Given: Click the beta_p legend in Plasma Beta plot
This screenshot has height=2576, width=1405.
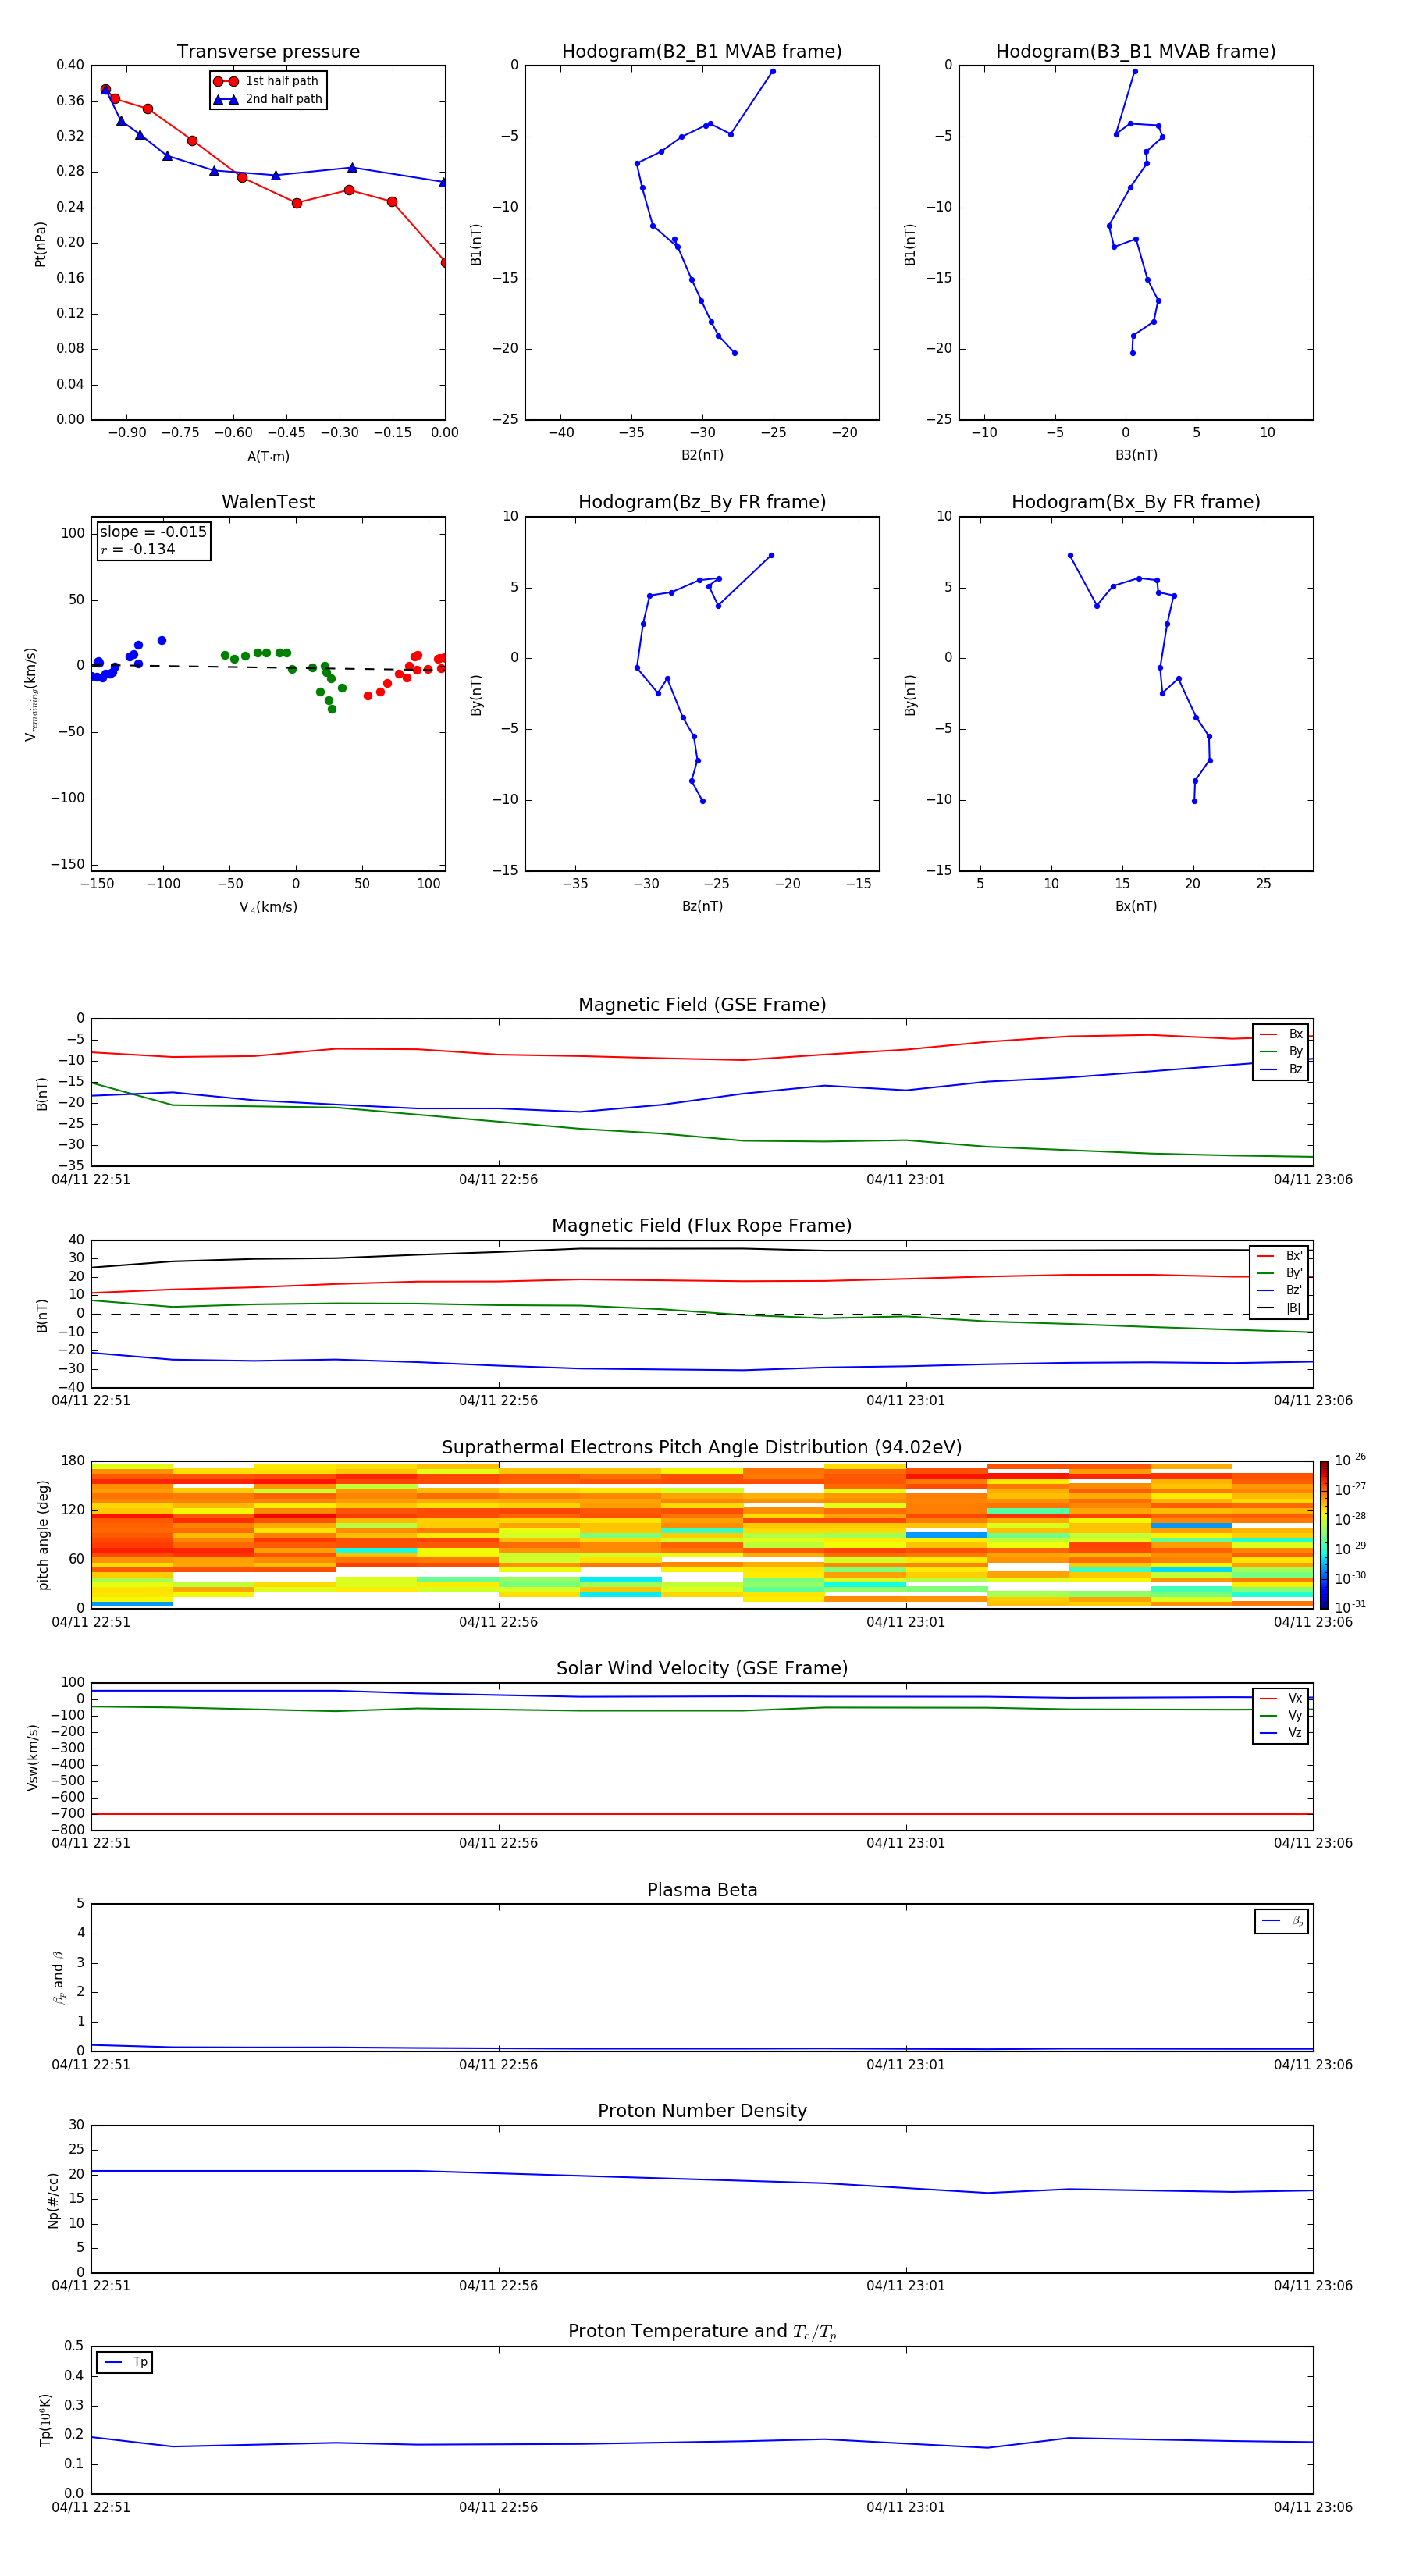Looking at the screenshot, I should click(x=1281, y=1921).
